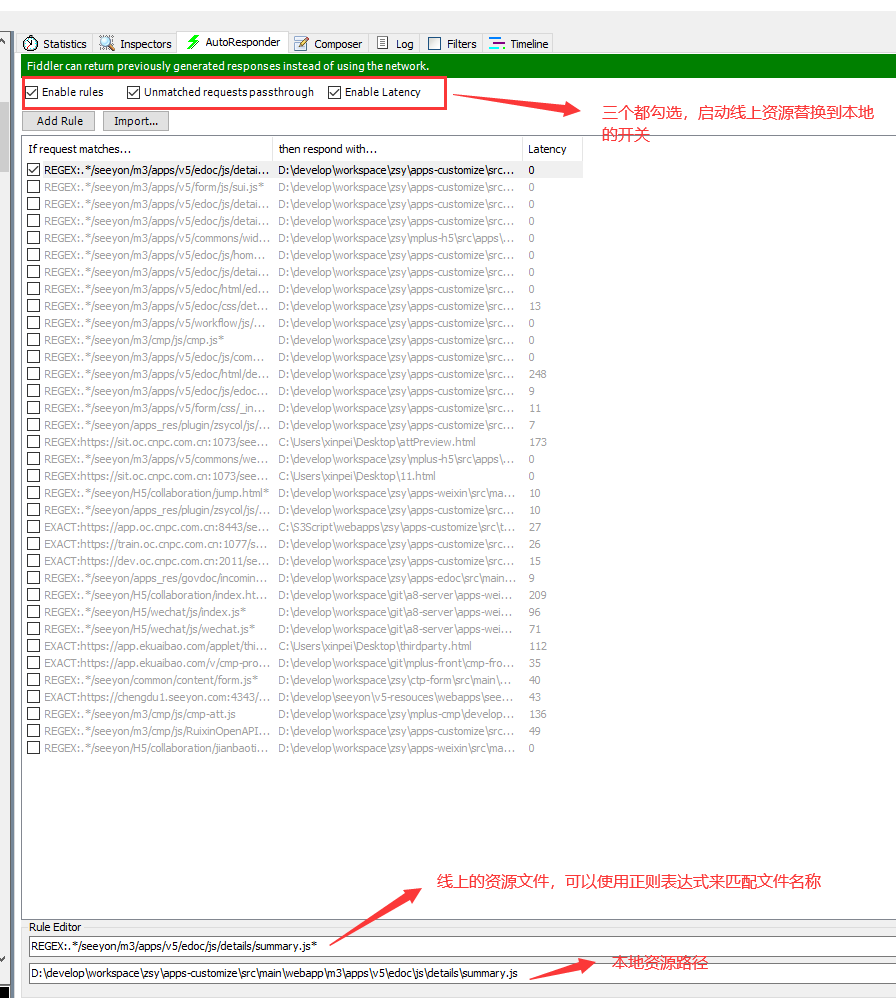Enable the workflow/js/... rule checkbox
The image size is (896, 998).
point(34,323)
